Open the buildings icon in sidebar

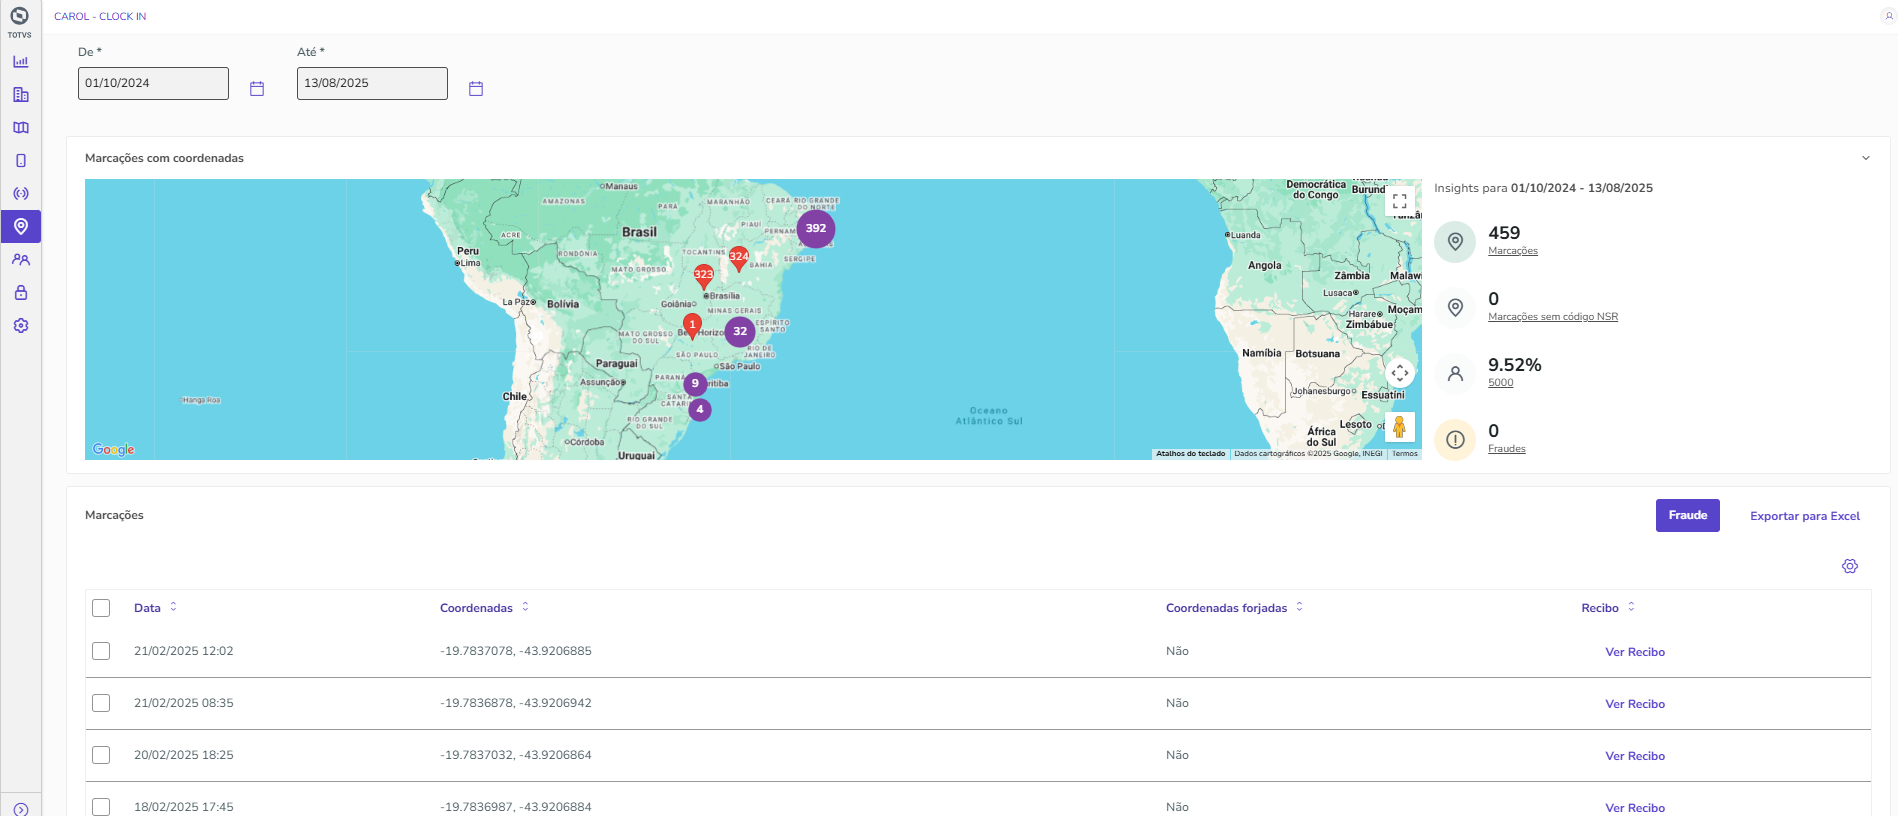(20, 95)
